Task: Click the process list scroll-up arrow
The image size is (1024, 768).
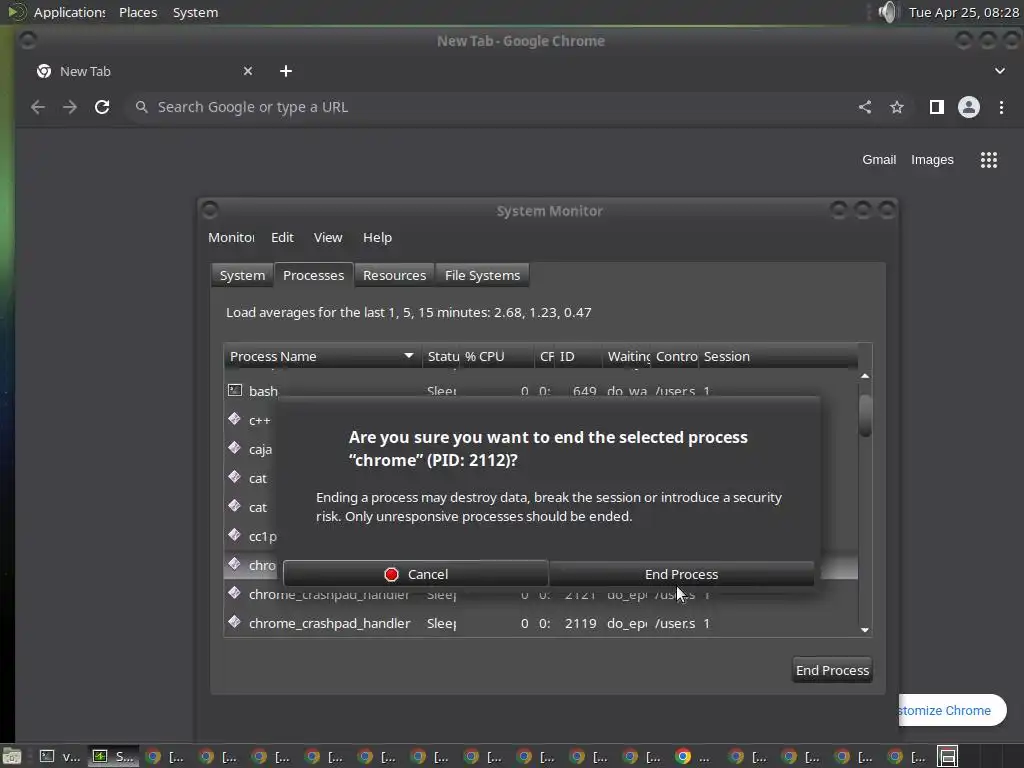Action: [x=865, y=376]
